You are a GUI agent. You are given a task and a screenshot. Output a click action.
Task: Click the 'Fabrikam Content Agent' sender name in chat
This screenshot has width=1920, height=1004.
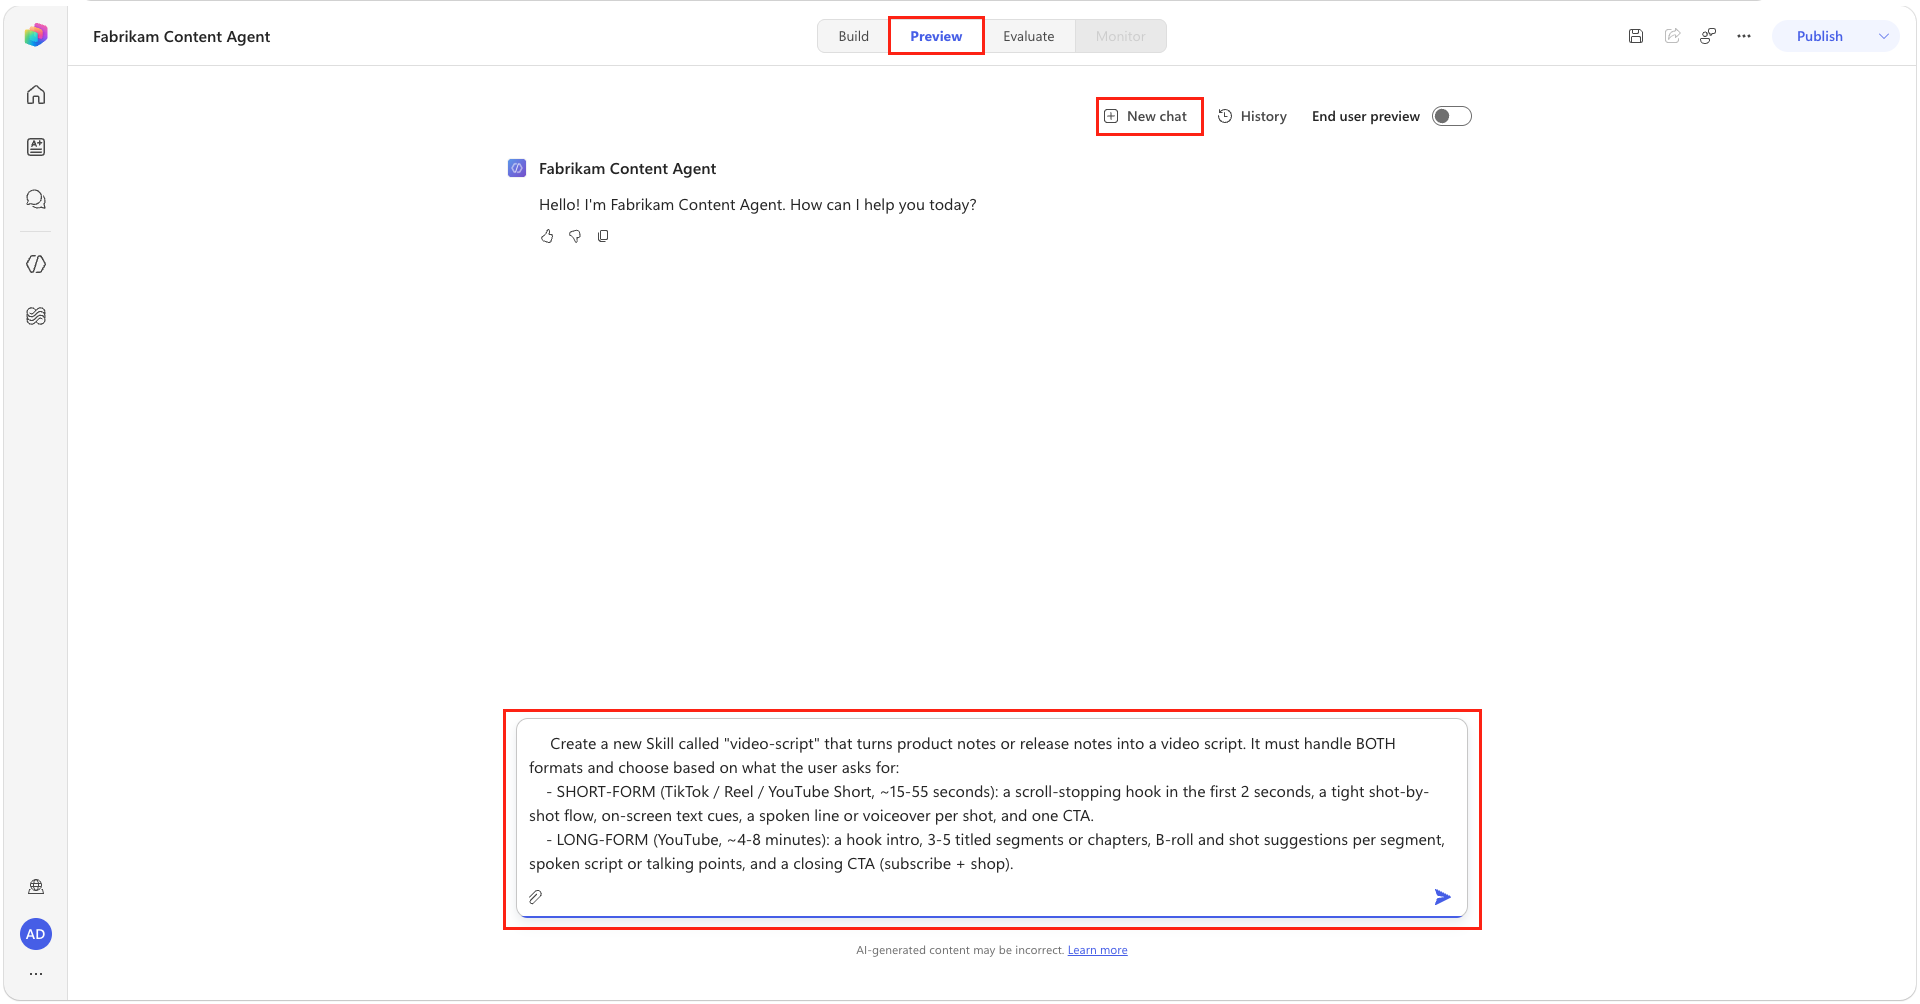(x=627, y=168)
